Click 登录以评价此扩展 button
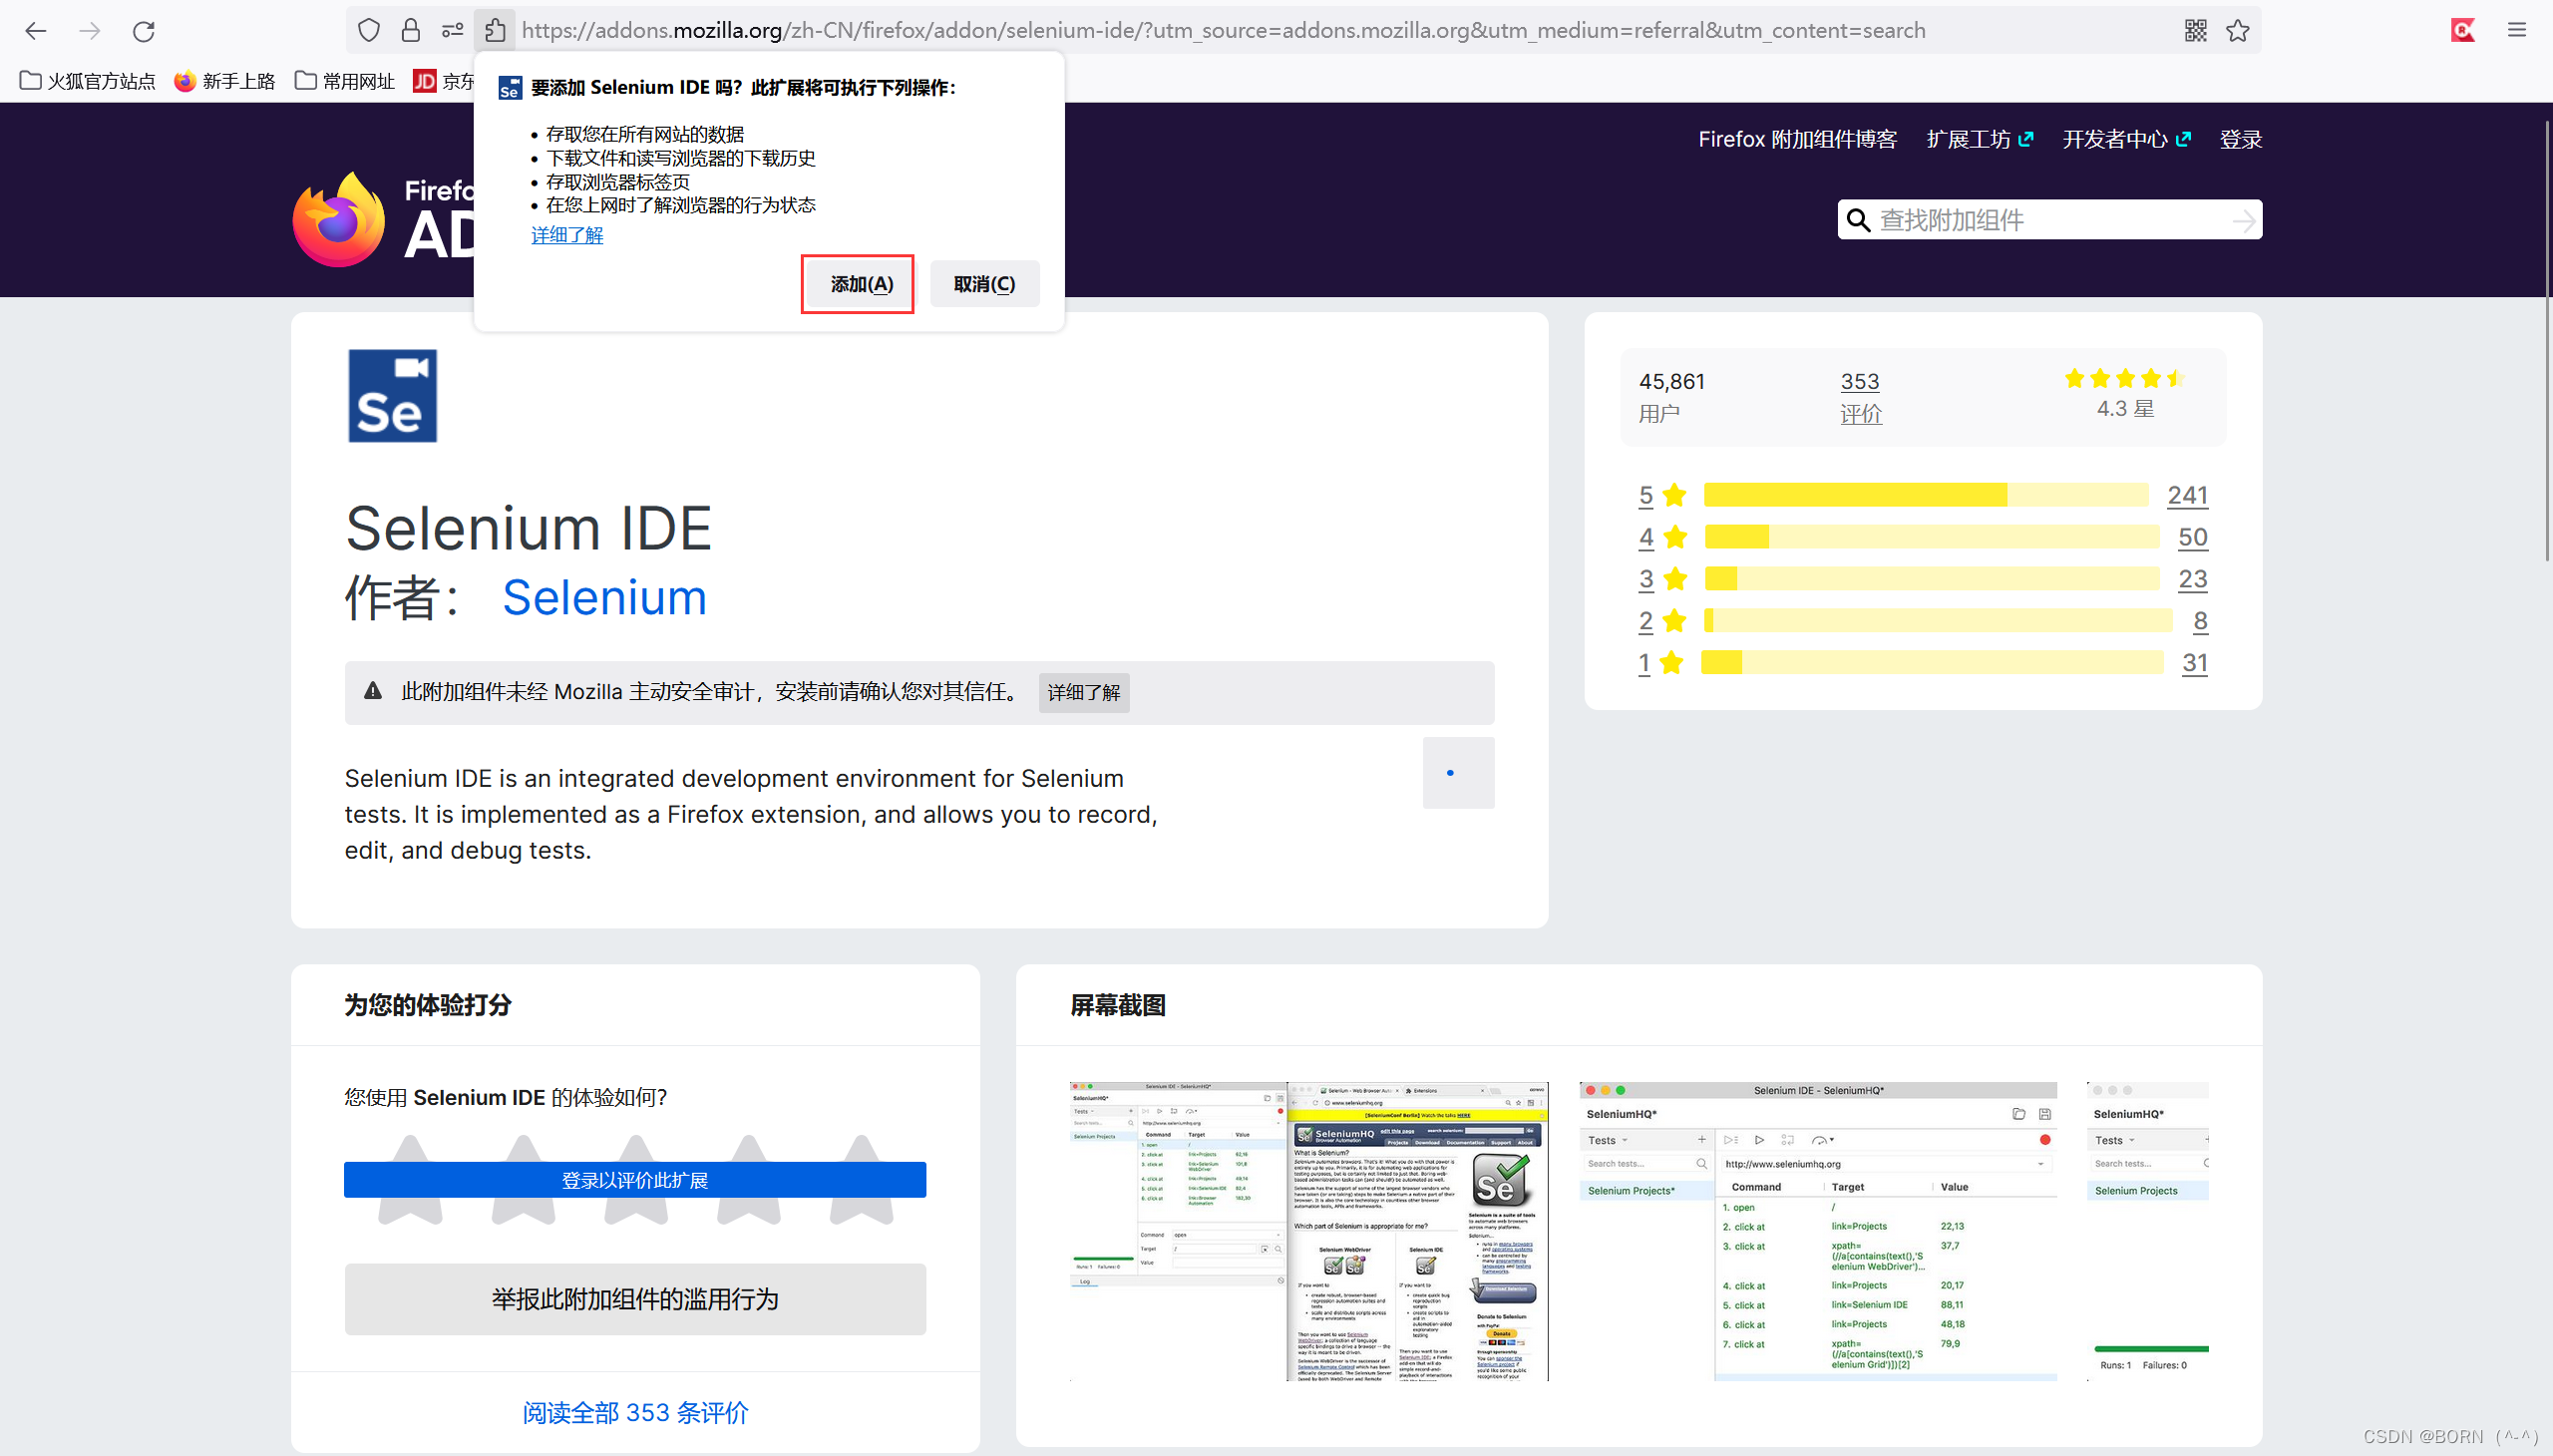 (x=635, y=1180)
